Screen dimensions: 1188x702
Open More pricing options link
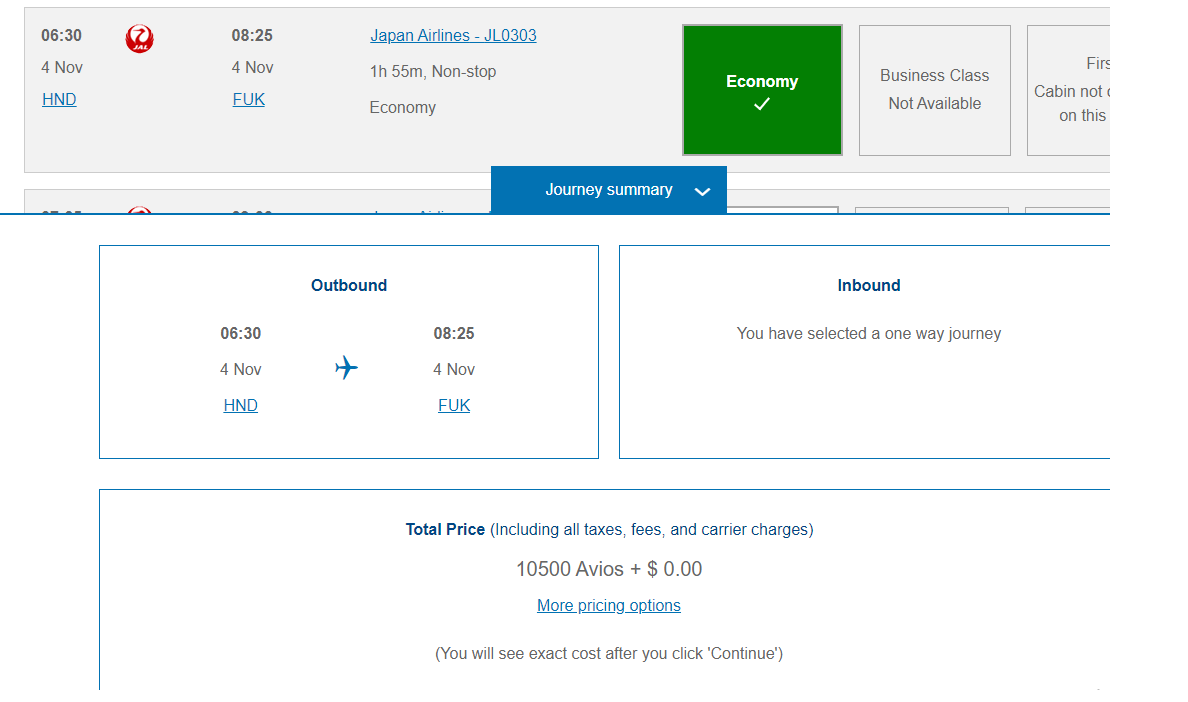click(608, 606)
